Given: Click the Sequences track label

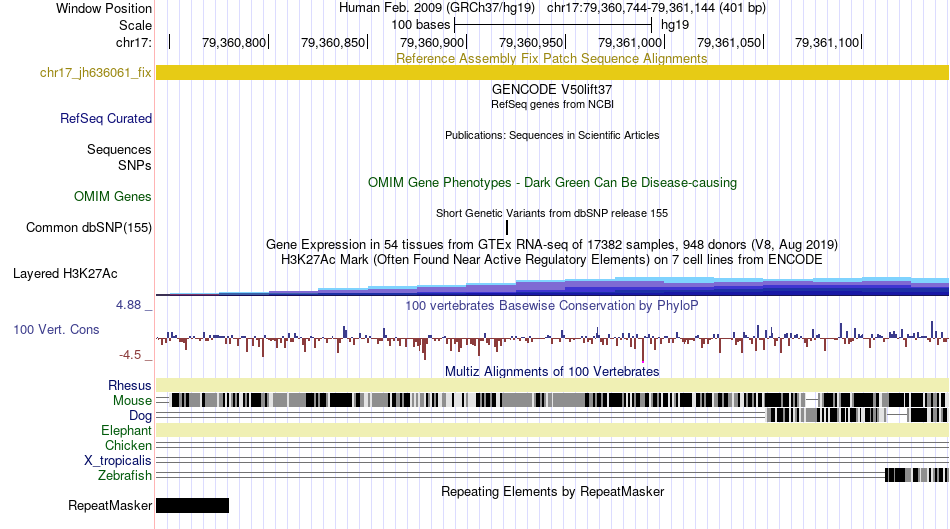Looking at the screenshot, I should [x=119, y=150].
